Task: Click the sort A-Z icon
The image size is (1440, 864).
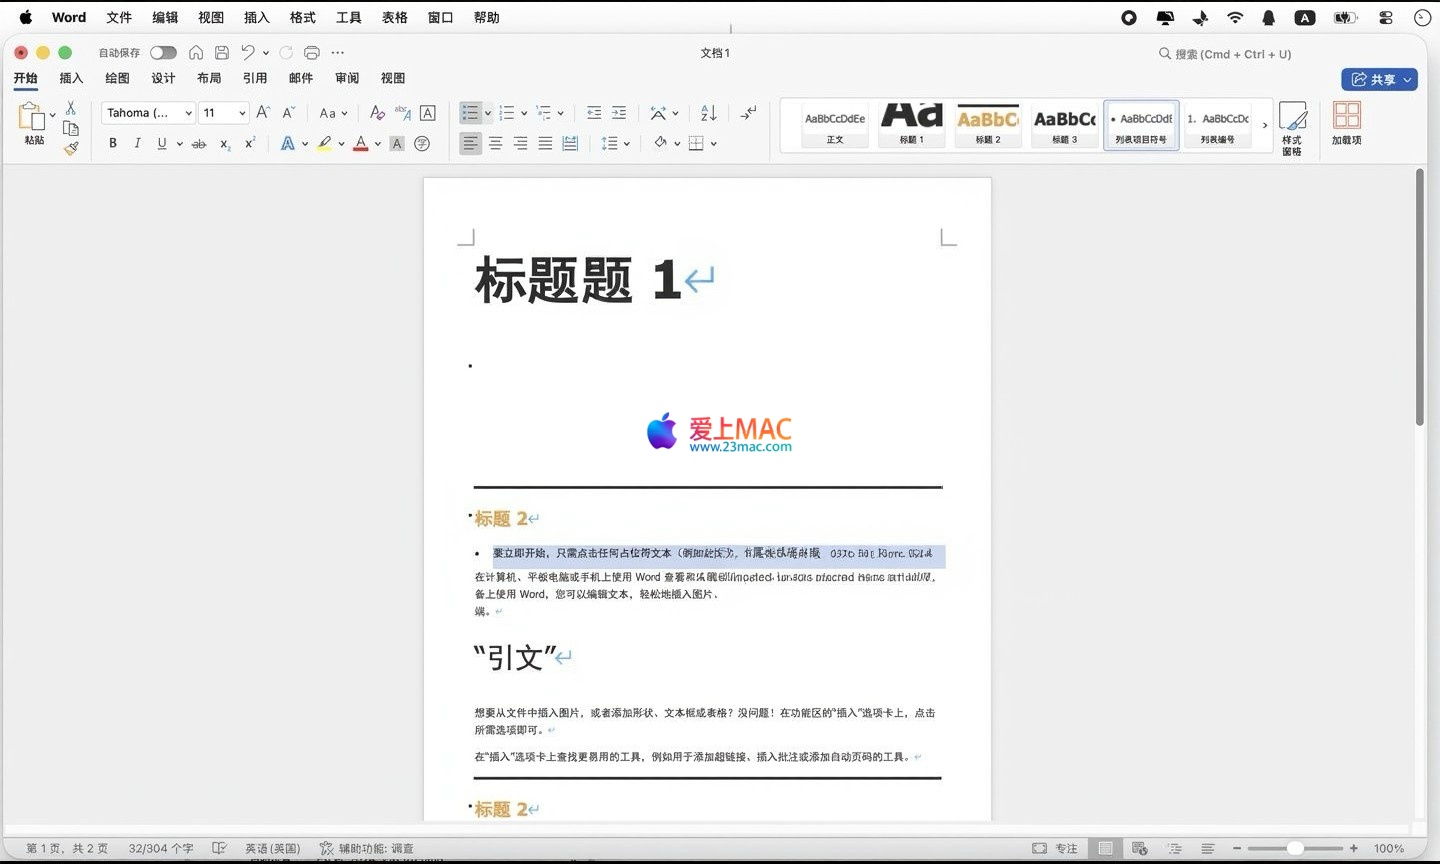Action: coord(709,113)
